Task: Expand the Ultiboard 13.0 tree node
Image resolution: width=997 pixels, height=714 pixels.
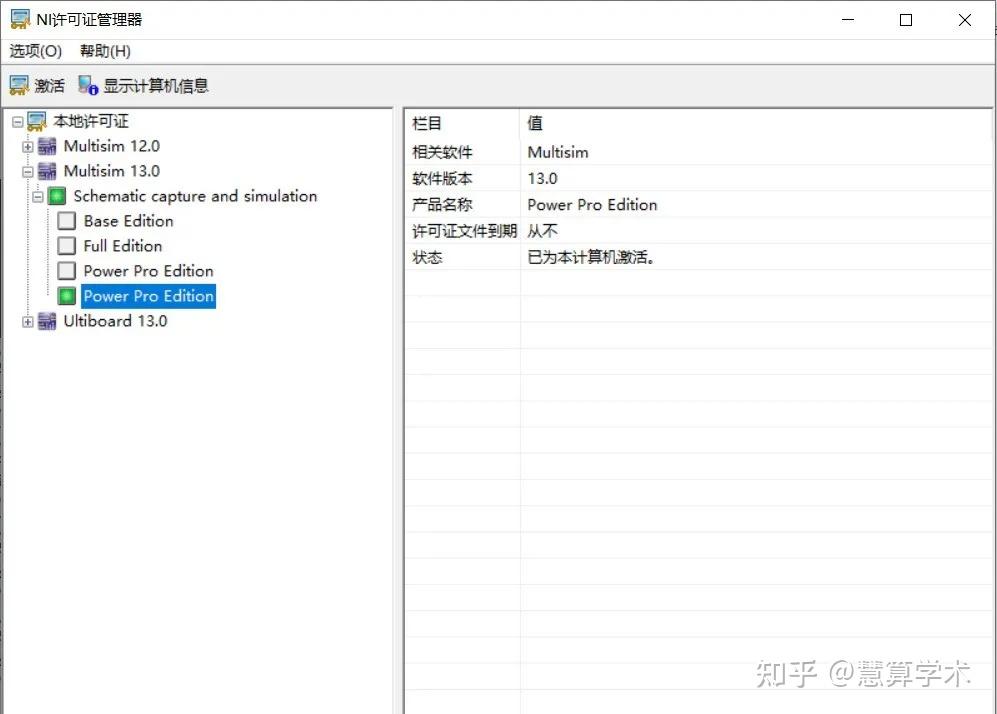Action: click(26, 321)
